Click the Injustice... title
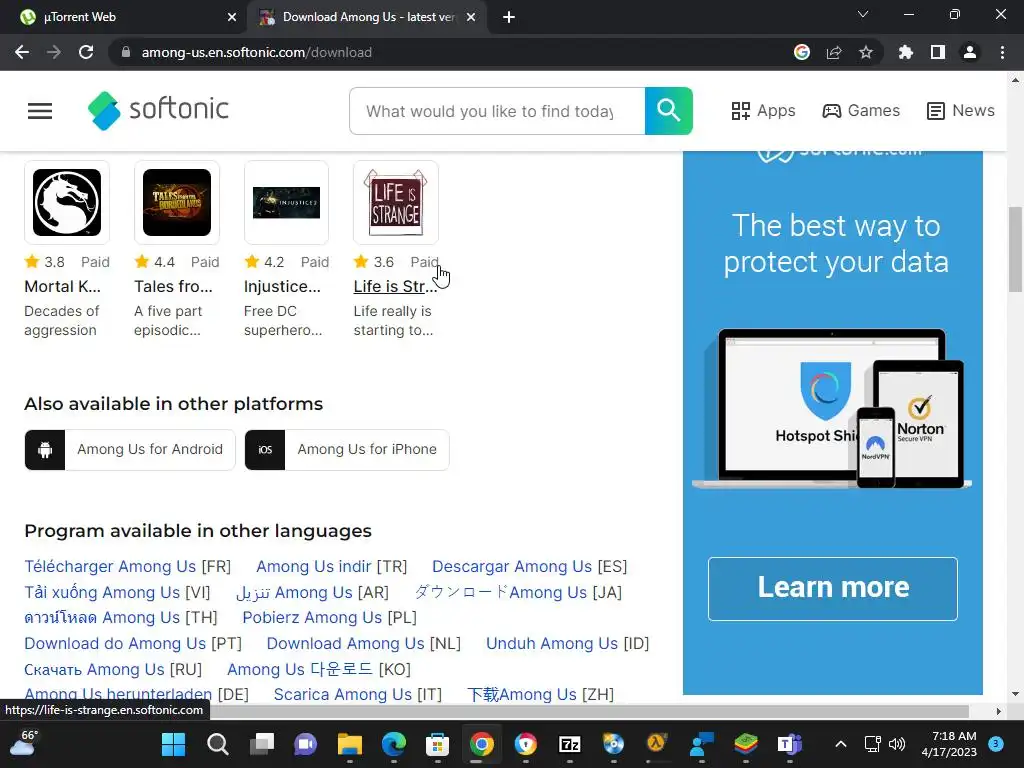The width and height of the screenshot is (1024, 768). tap(282, 287)
